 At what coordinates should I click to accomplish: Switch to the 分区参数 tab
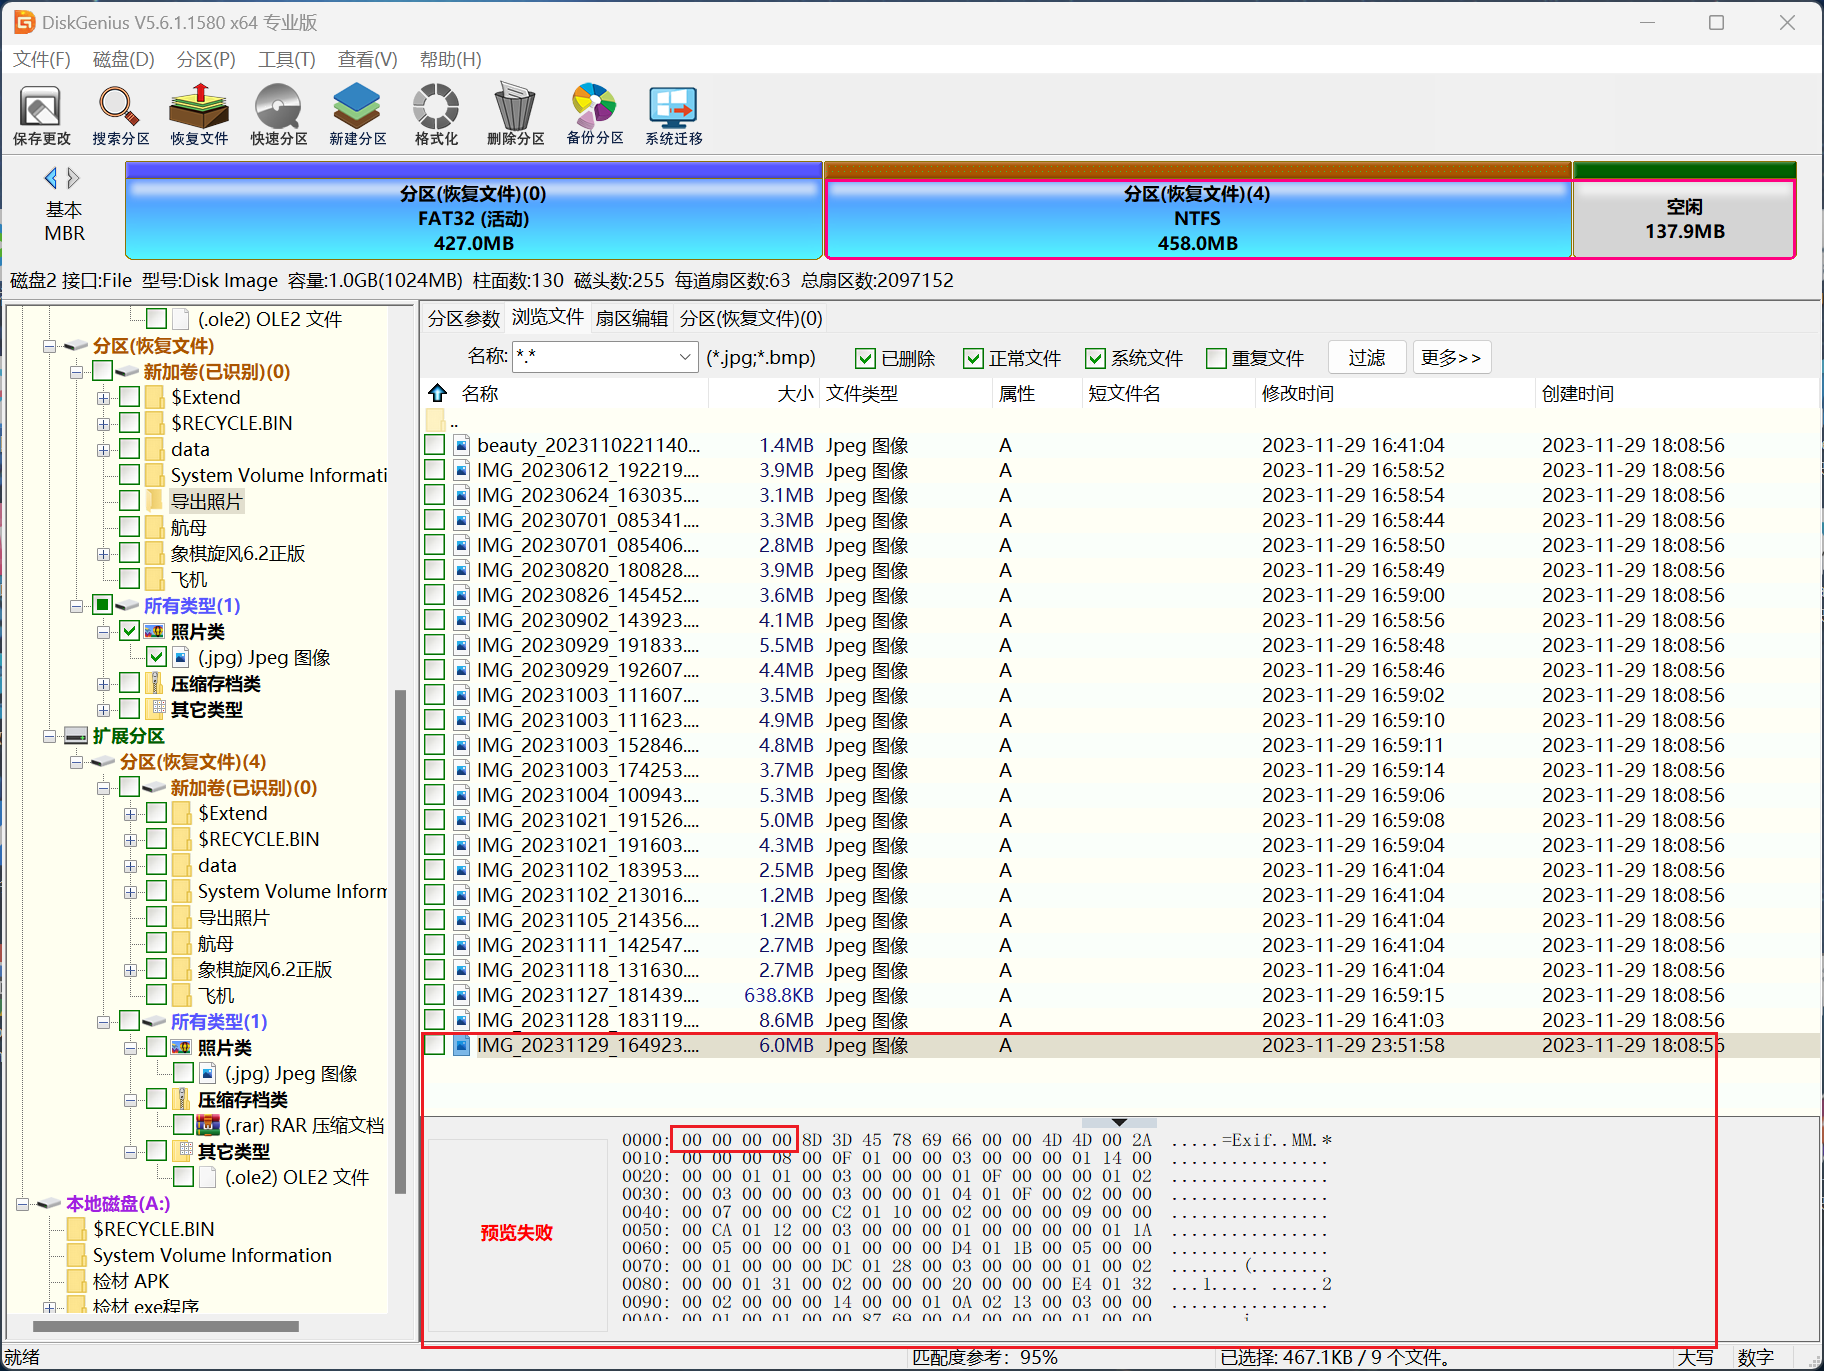click(x=463, y=318)
